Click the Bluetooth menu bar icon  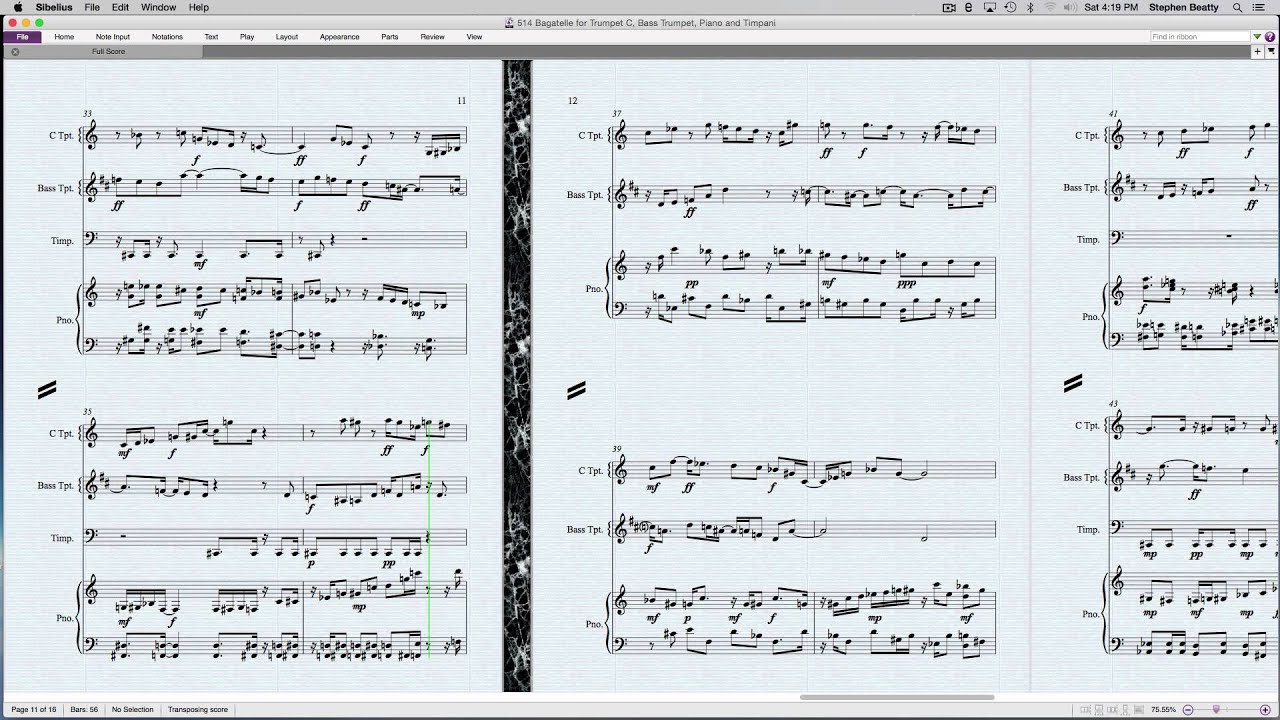pyautogui.click(x=1030, y=7)
